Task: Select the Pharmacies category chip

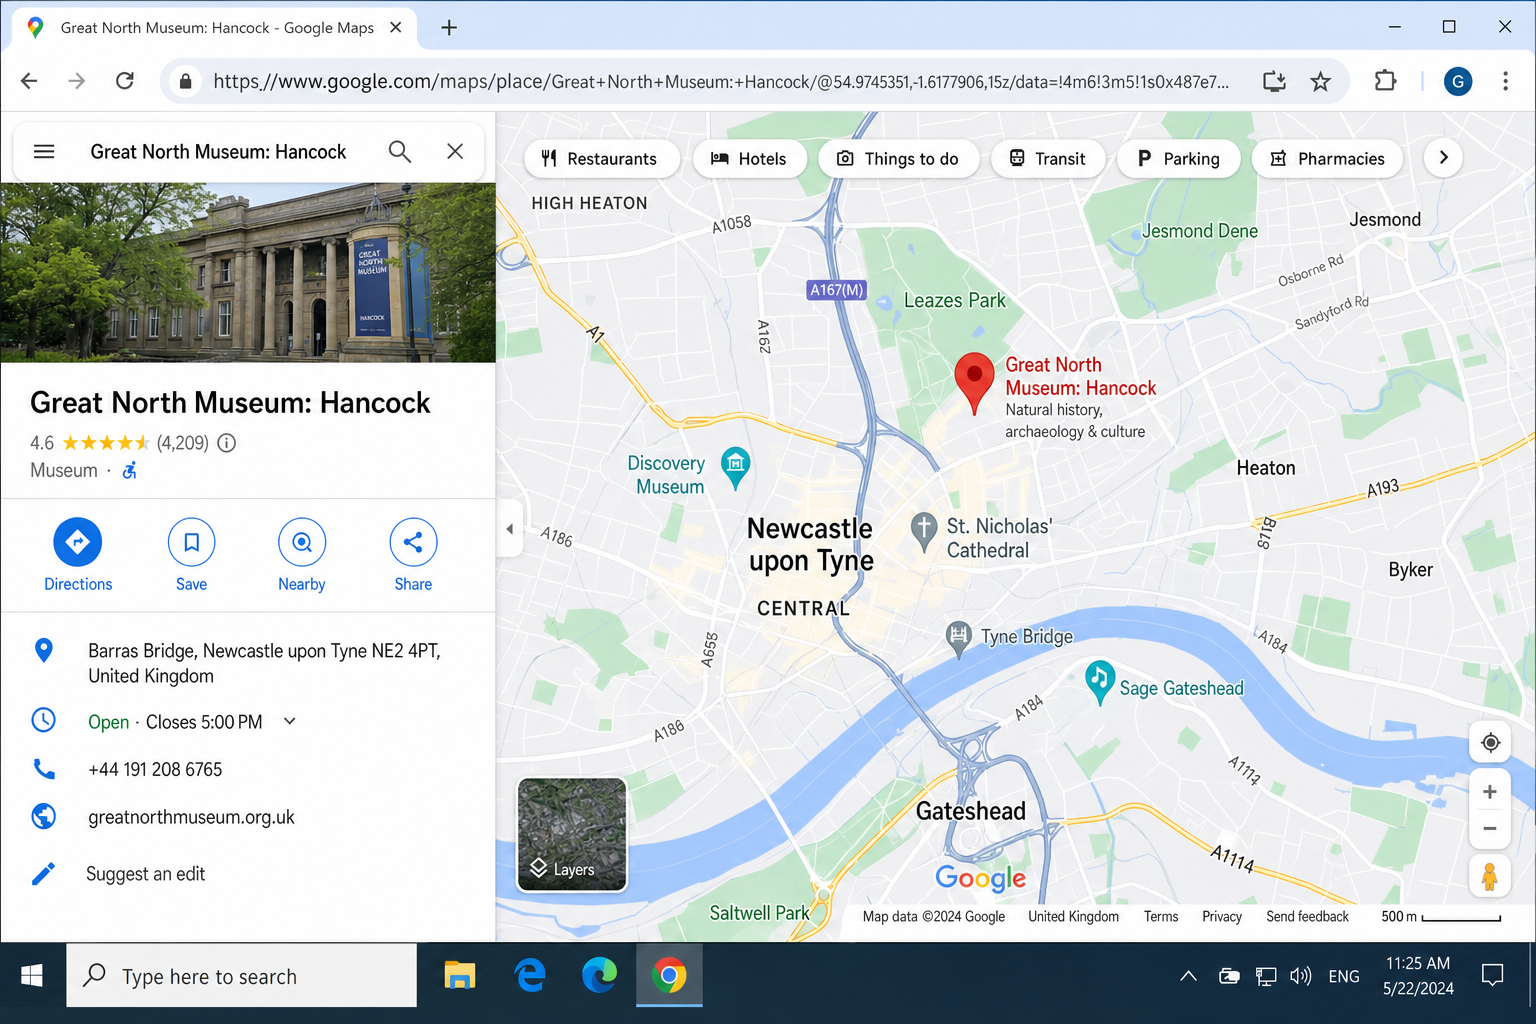Action: tap(1328, 158)
